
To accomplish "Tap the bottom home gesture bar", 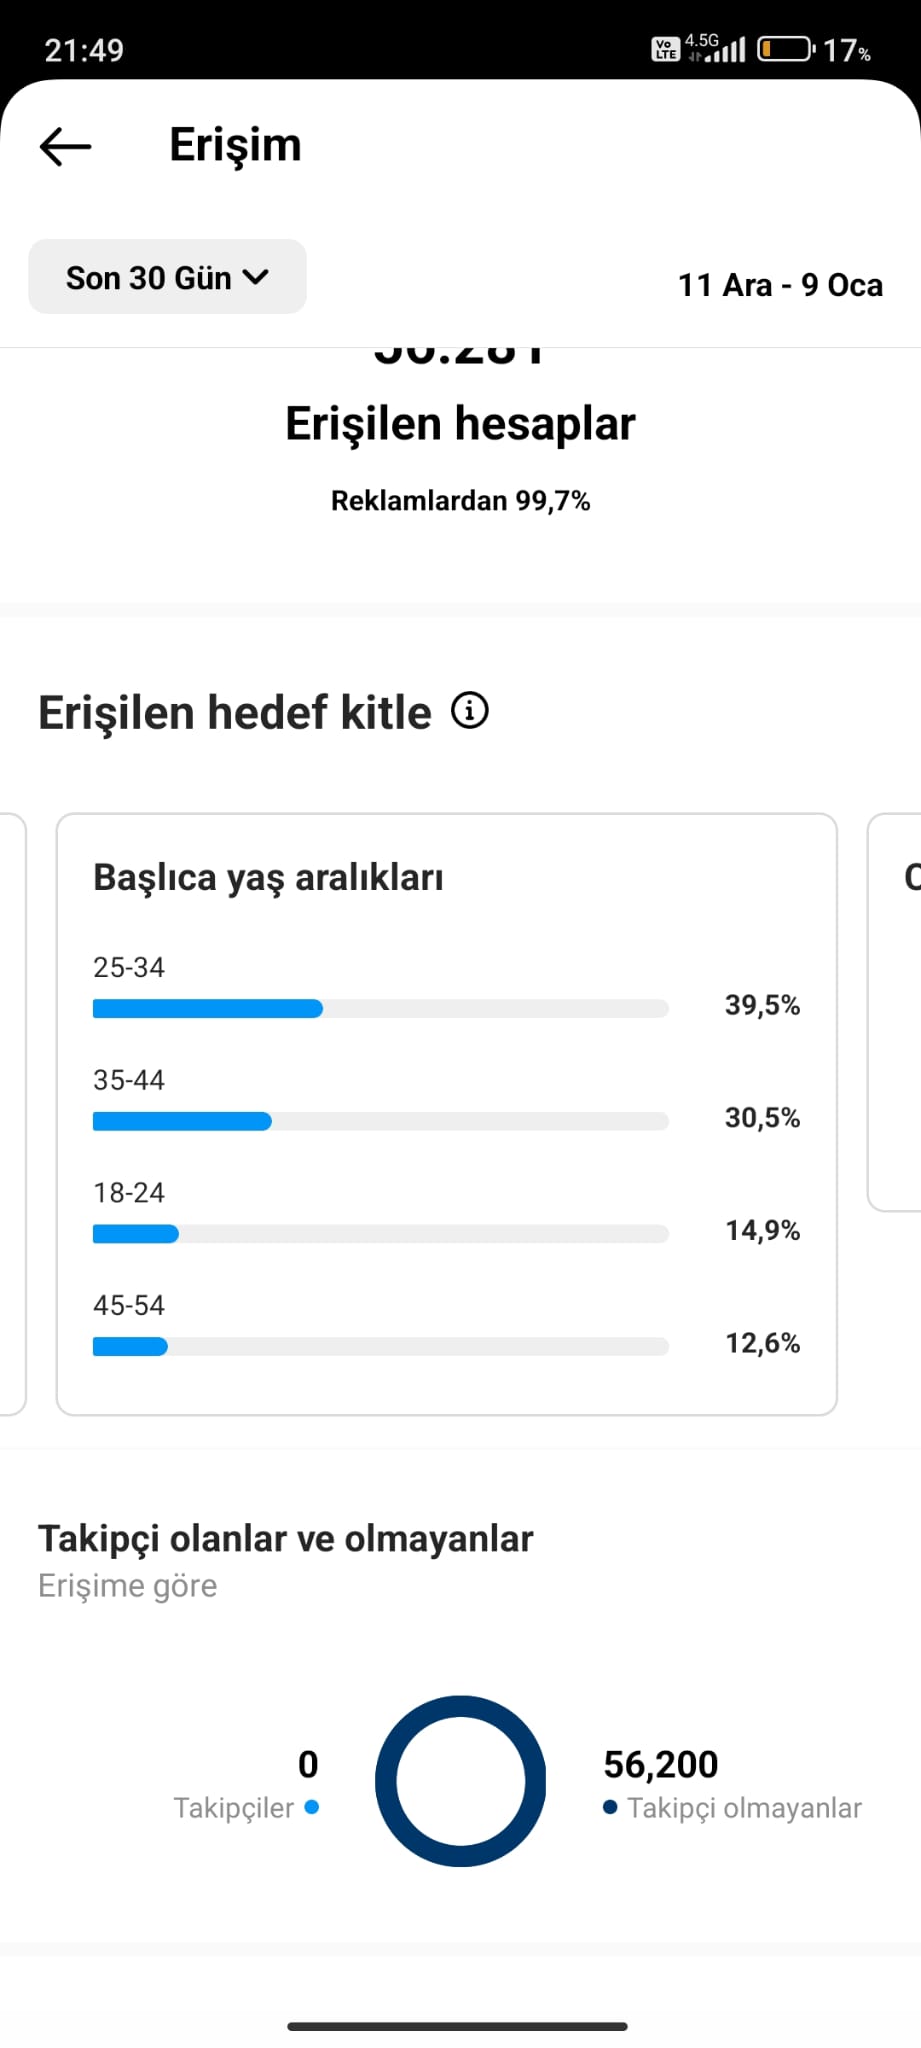I will point(458,2026).
